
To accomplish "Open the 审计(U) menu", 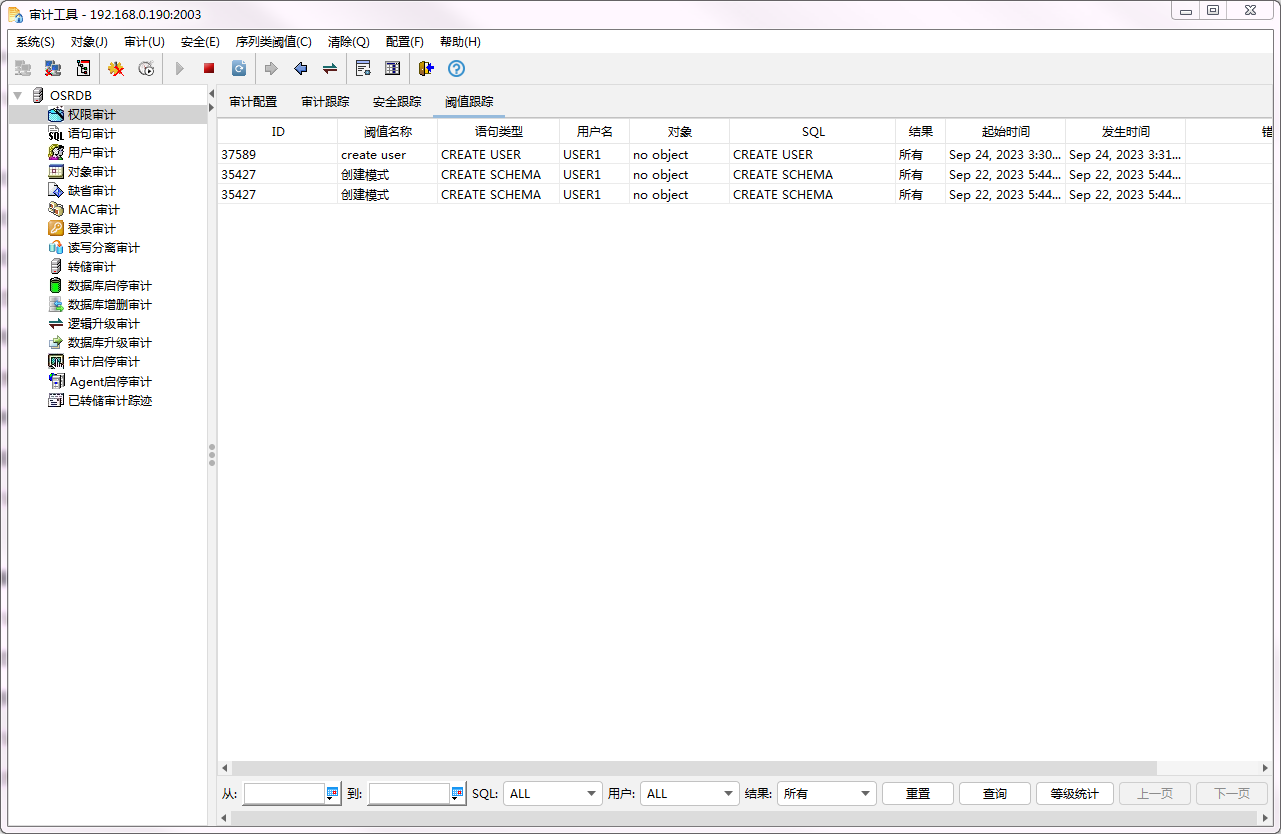I will click(x=144, y=42).
